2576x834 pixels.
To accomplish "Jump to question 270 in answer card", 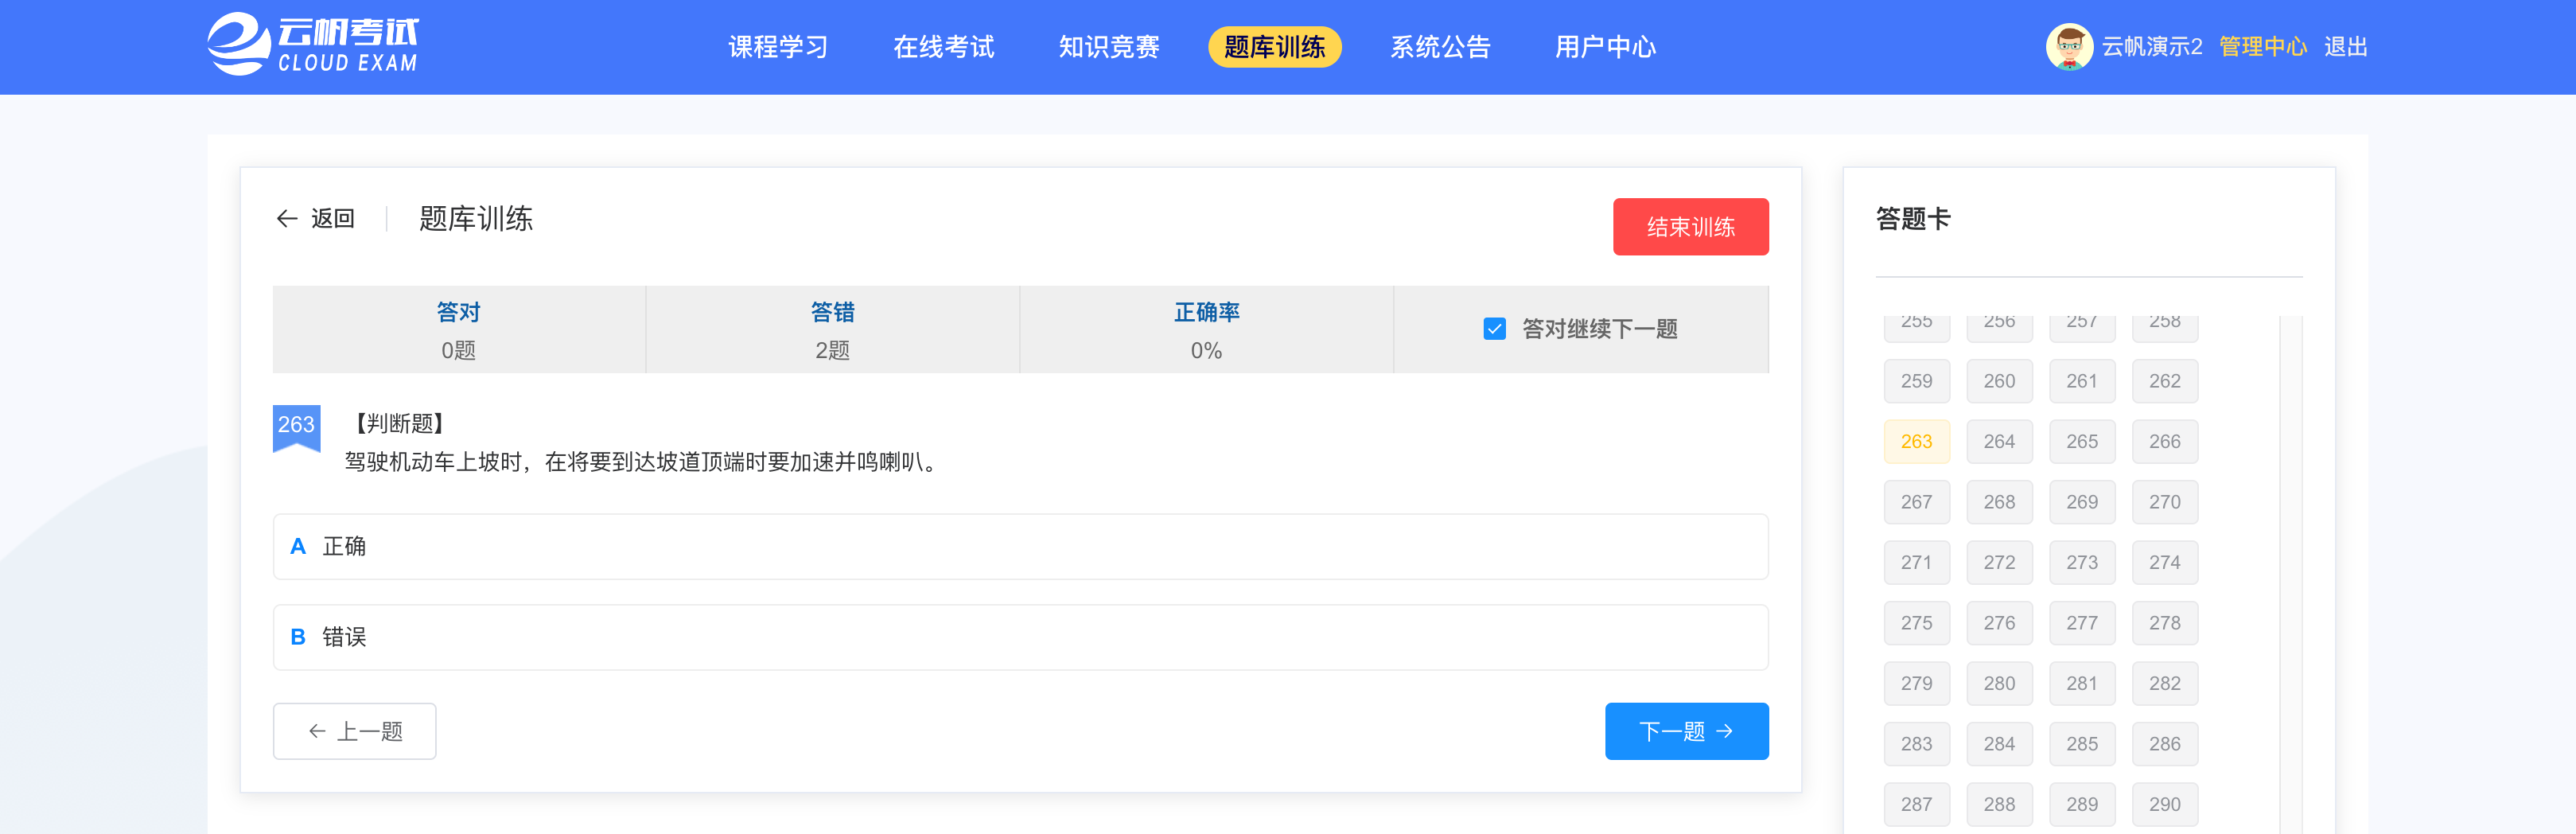I will click(2165, 502).
